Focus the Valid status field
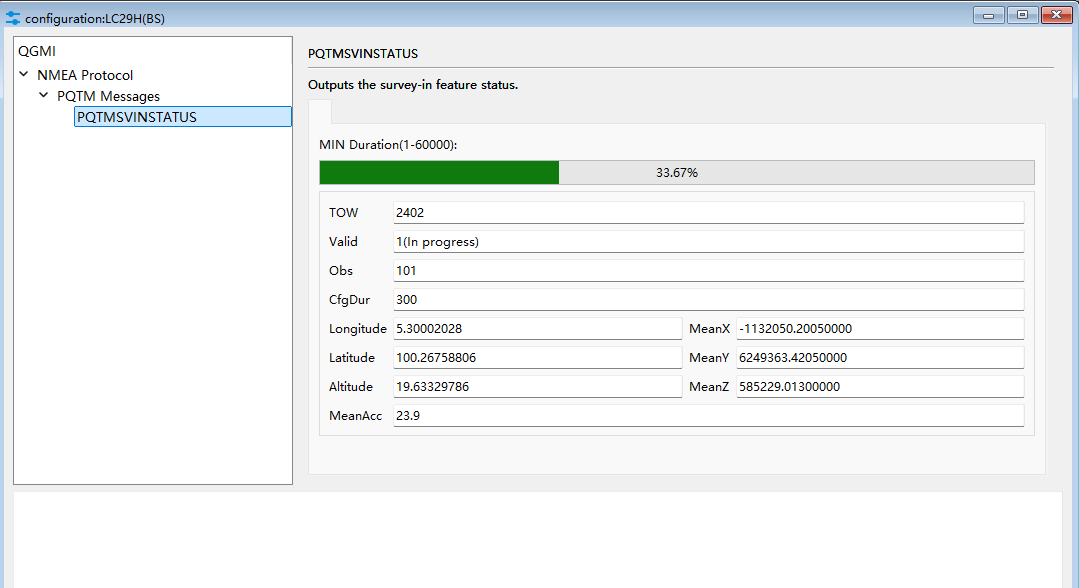This screenshot has width=1079, height=588. [x=708, y=242]
